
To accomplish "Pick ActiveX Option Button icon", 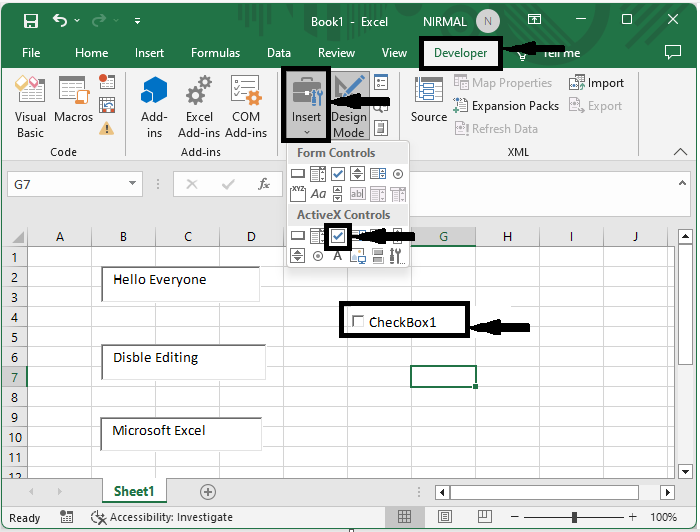I will click(x=318, y=256).
